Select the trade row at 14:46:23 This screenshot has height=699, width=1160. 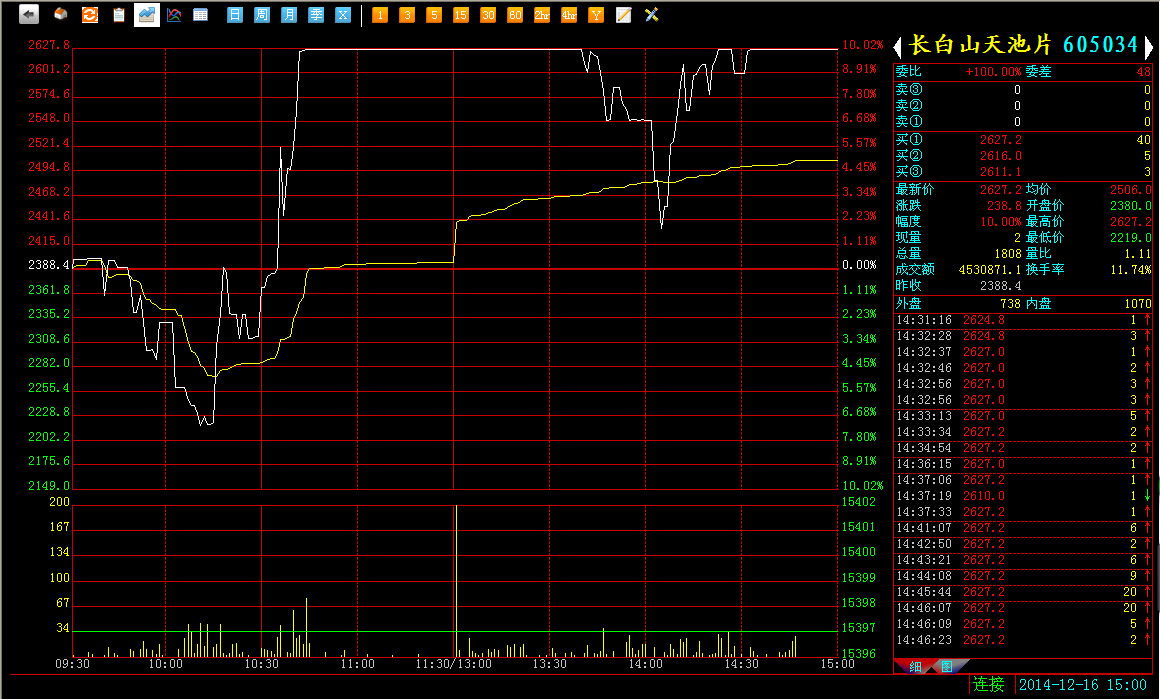click(x=1023, y=640)
